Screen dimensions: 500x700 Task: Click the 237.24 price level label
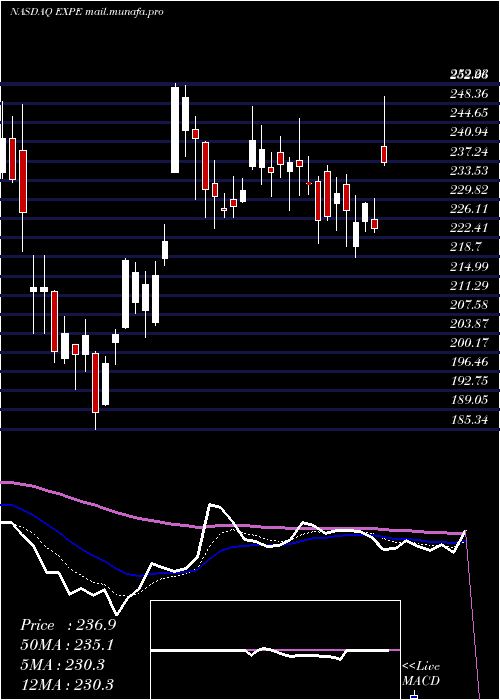[469, 152]
